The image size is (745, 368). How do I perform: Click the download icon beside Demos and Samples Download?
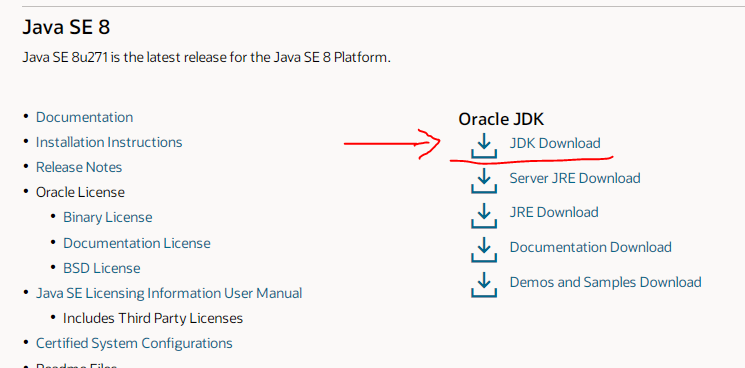tap(484, 284)
